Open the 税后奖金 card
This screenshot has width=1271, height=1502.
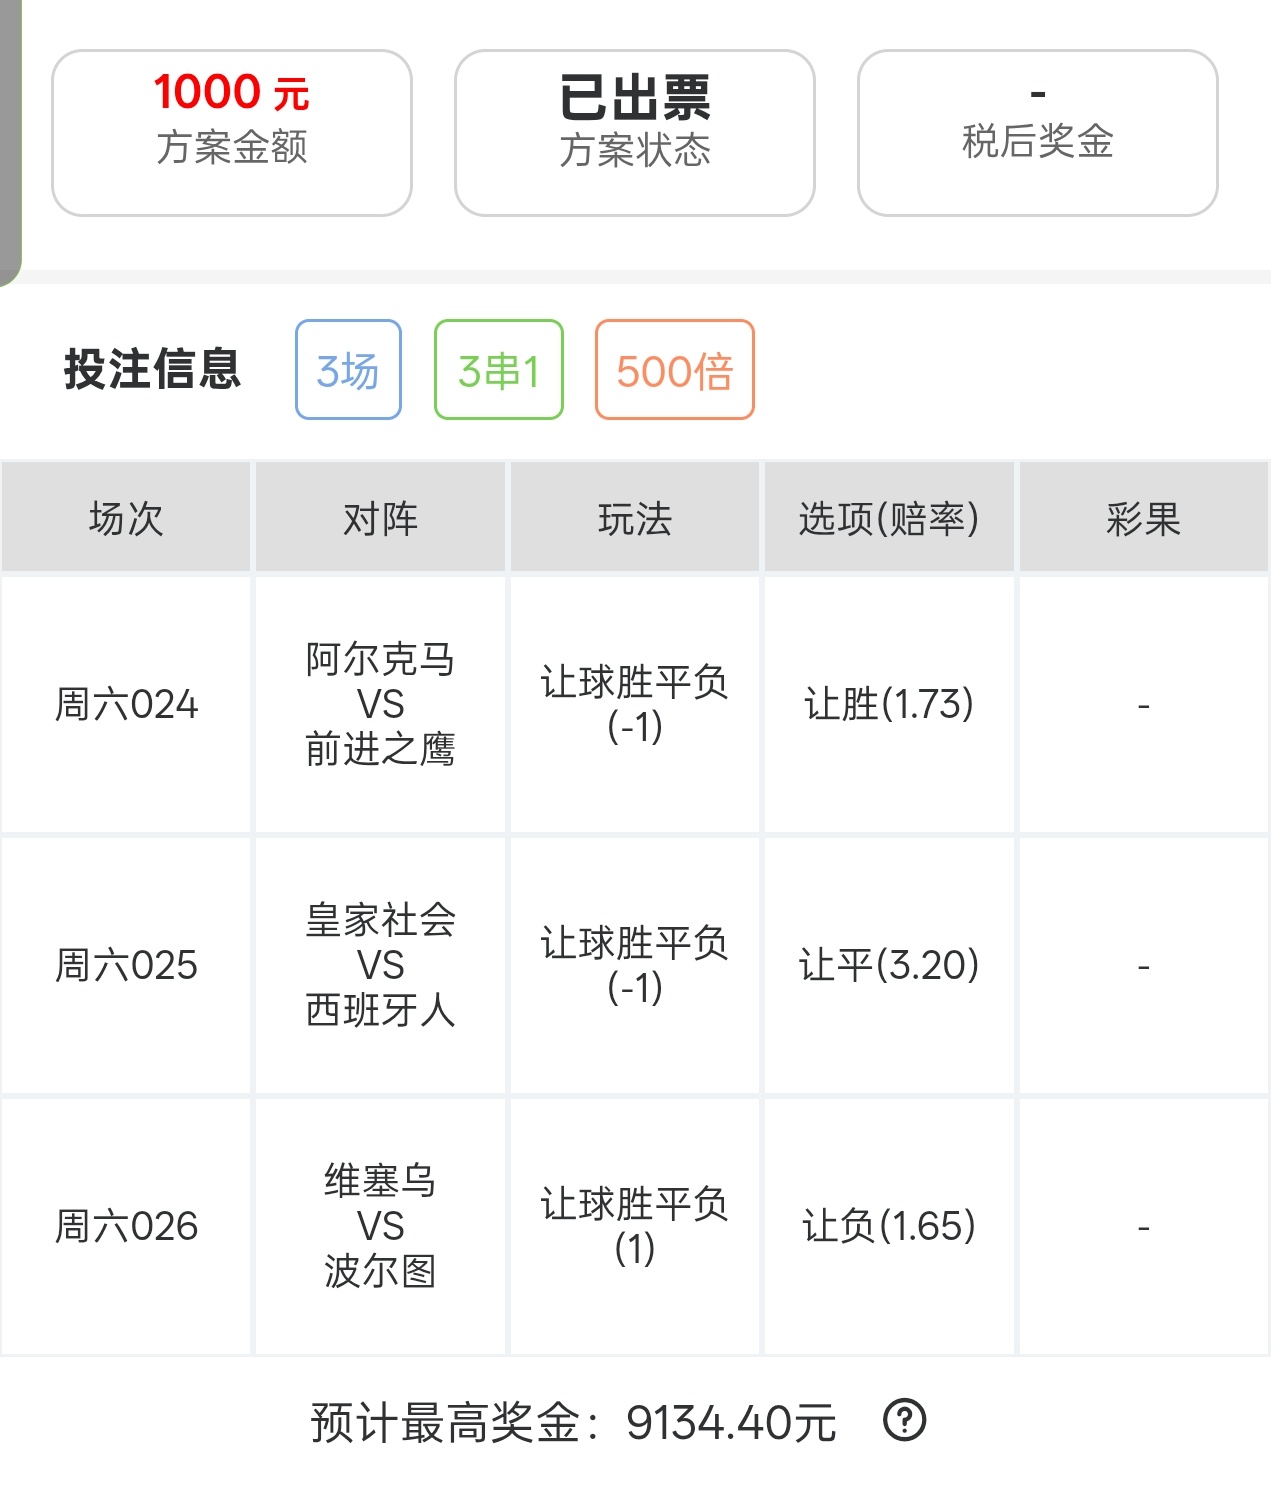coord(1038,133)
